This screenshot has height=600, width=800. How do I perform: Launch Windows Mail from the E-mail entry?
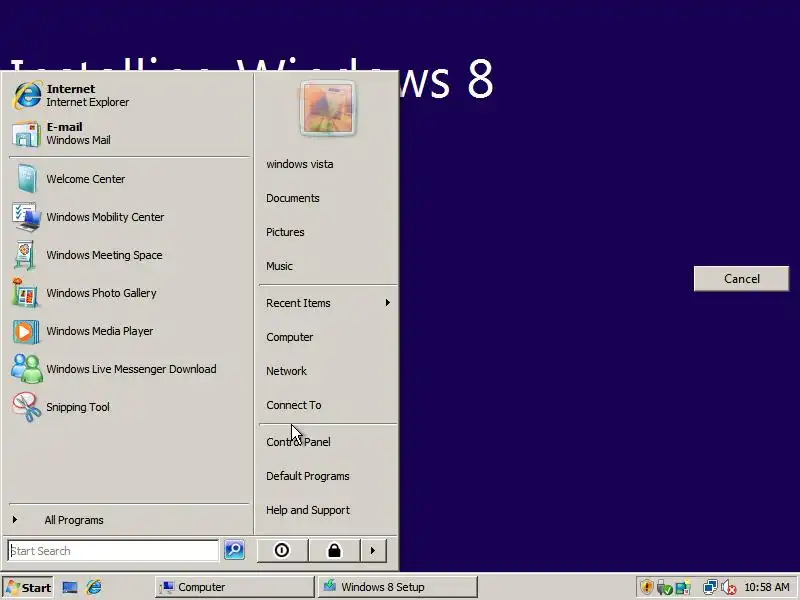[x=130, y=133]
